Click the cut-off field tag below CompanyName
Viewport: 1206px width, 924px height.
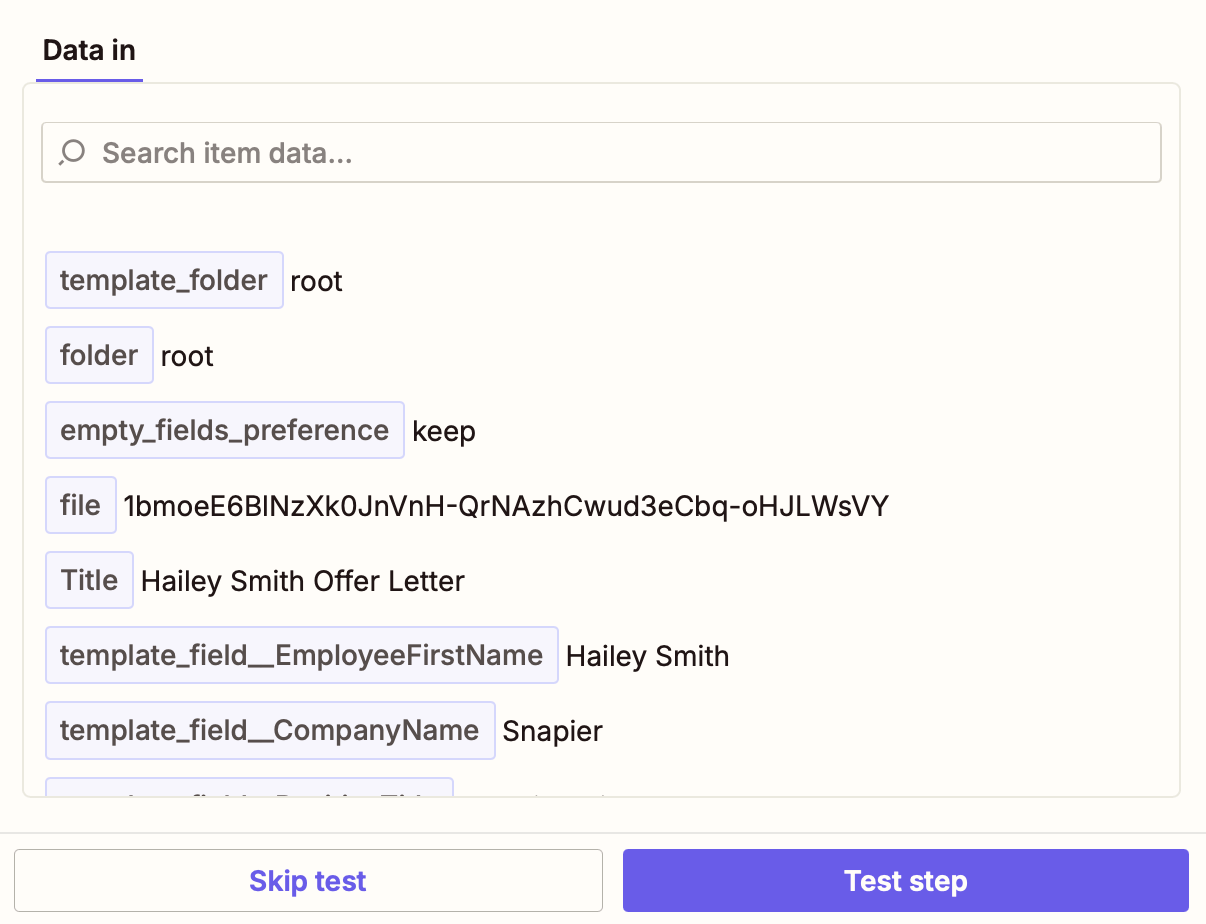pos(250,788)
